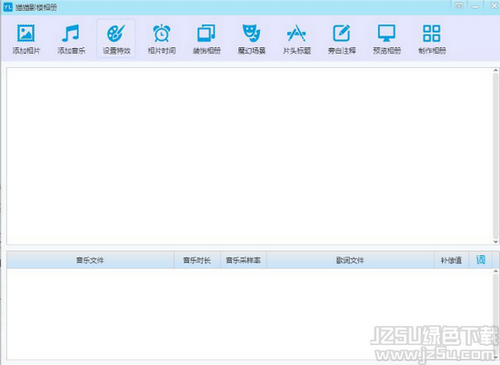Viewport: 500px width, 365px height.
Task: Open Add Photos (添加相片) tool
Action: tap(26, 39)
